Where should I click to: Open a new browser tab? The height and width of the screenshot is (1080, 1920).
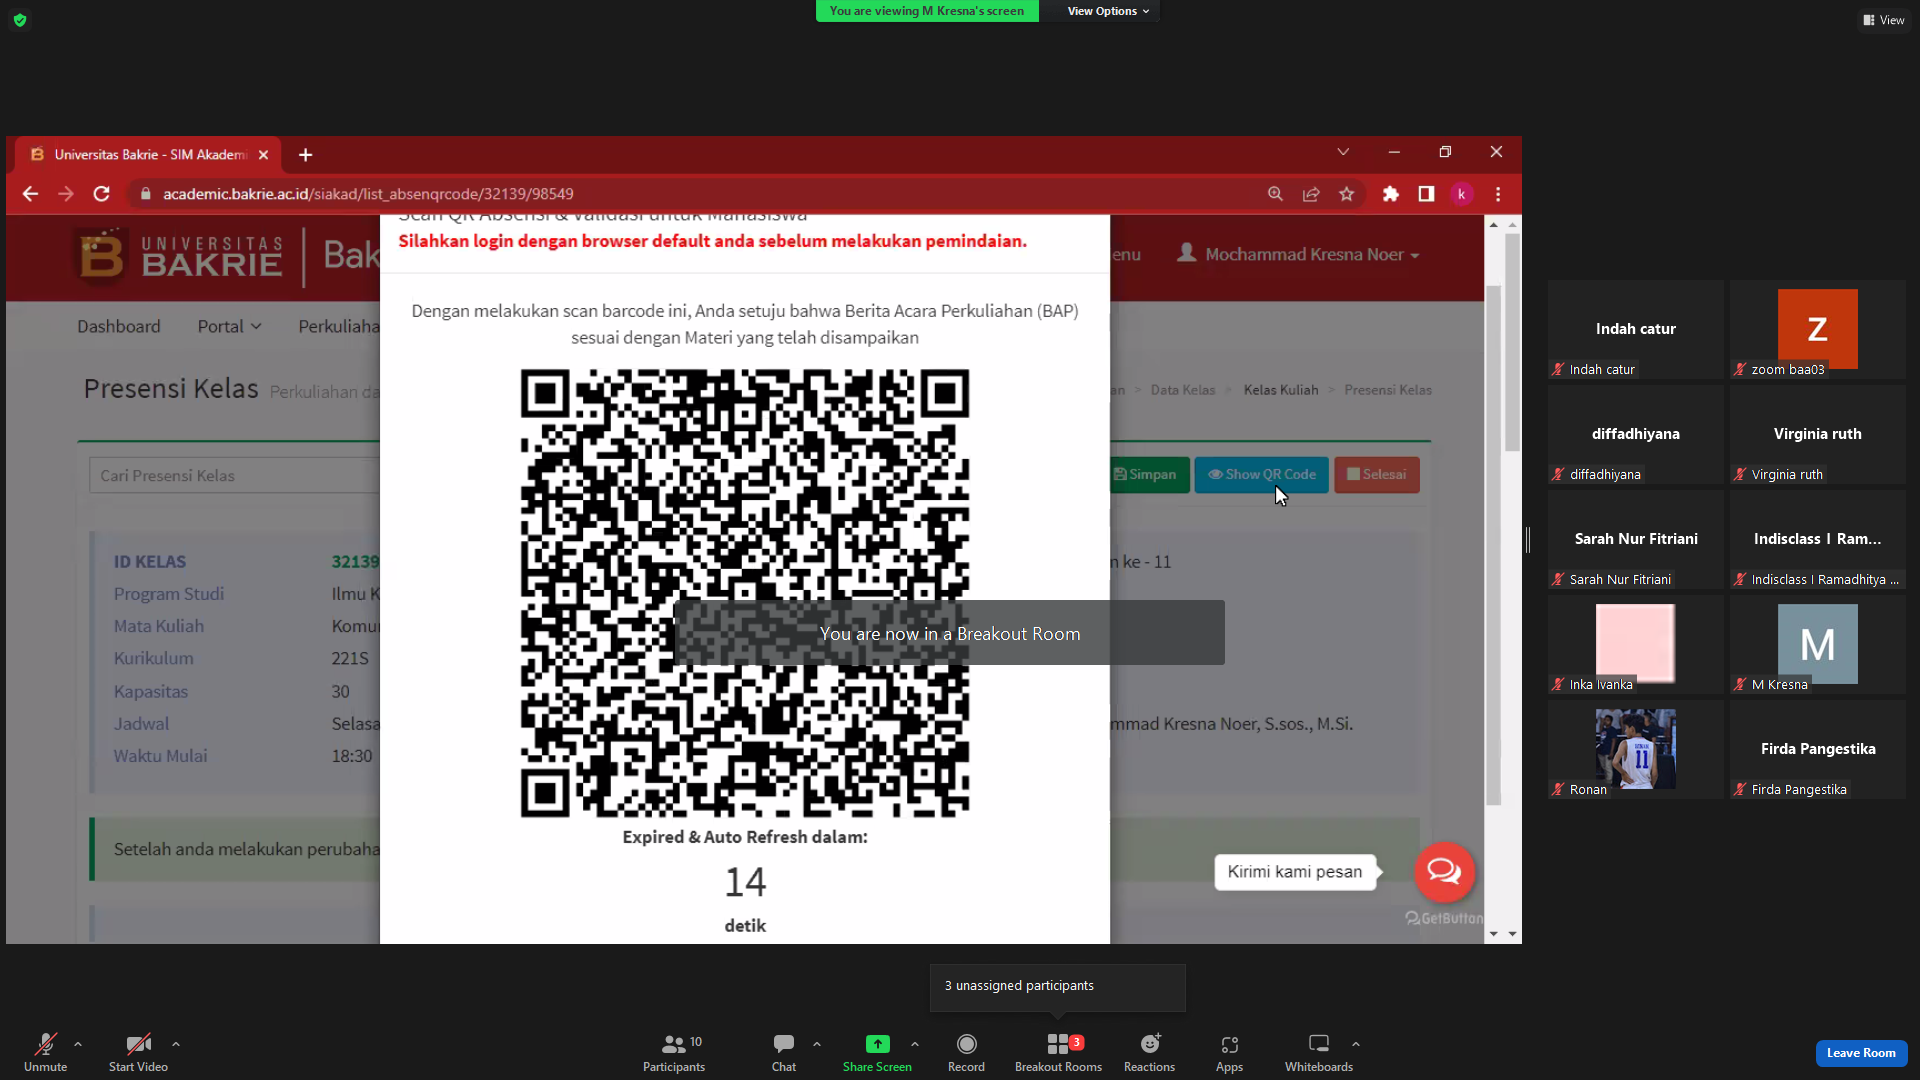(x=306, y=155)
